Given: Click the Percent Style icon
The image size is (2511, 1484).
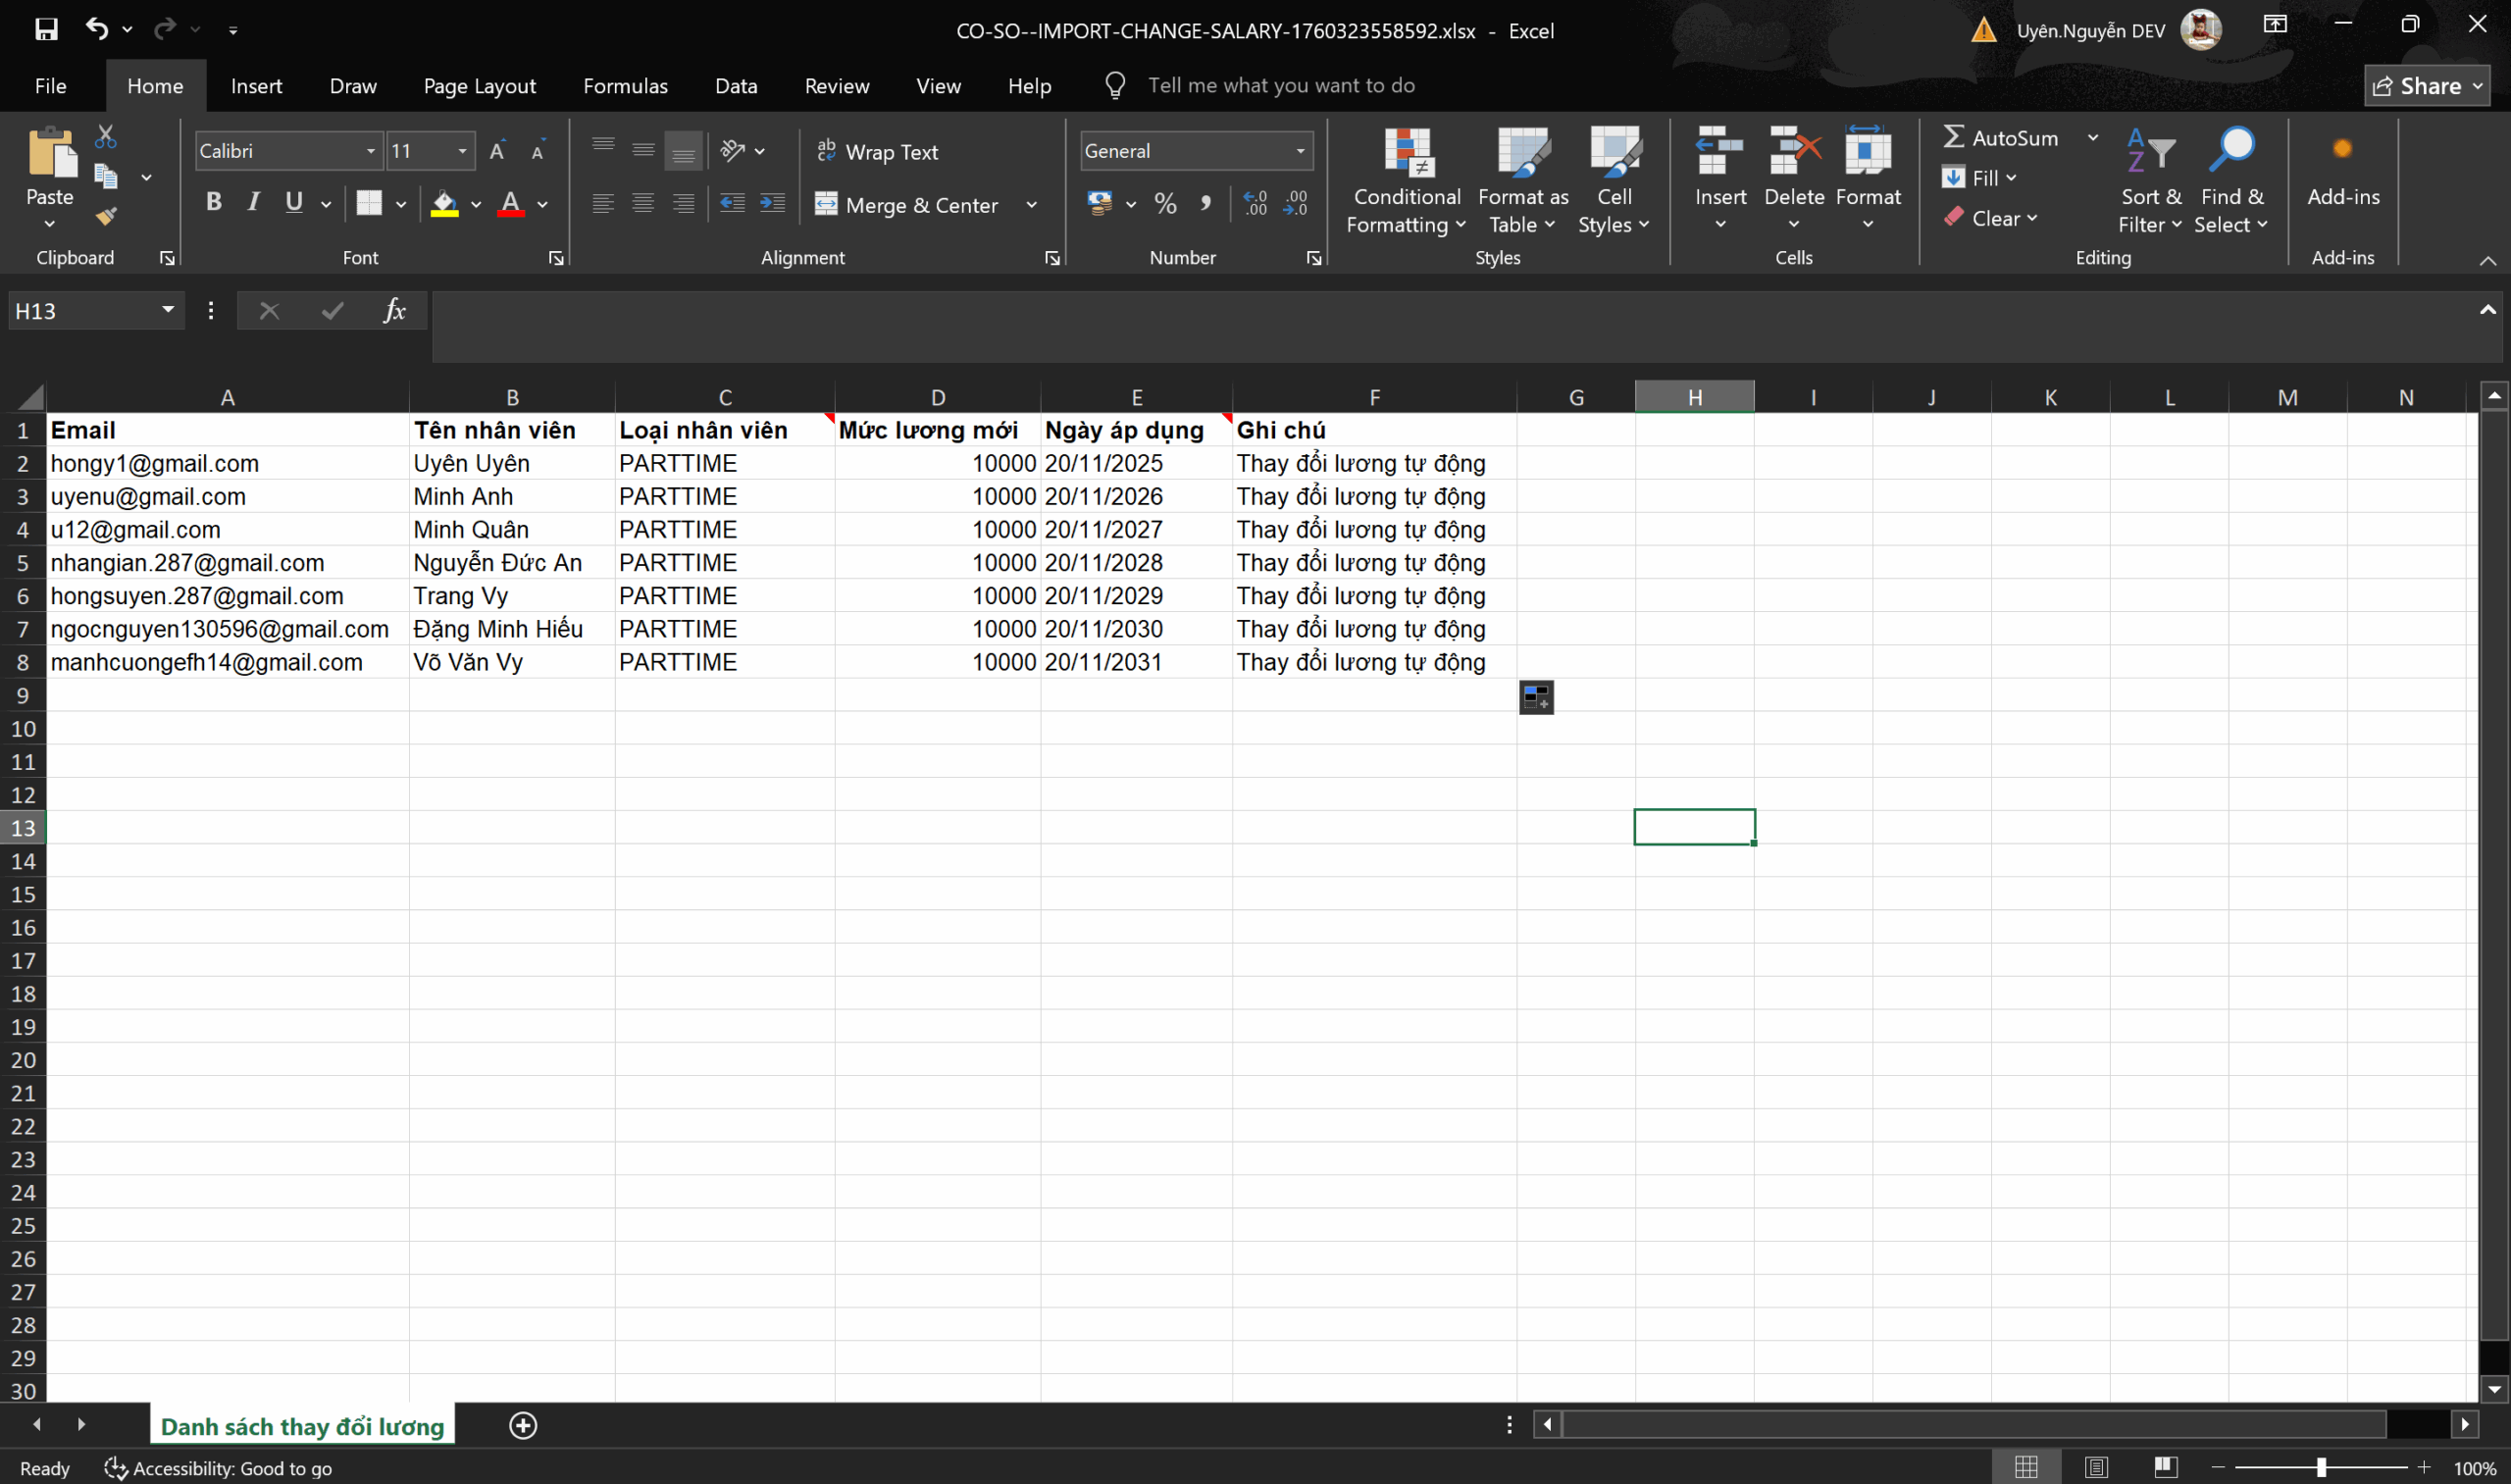Looking at the screenshot, I should [1165, 204].
